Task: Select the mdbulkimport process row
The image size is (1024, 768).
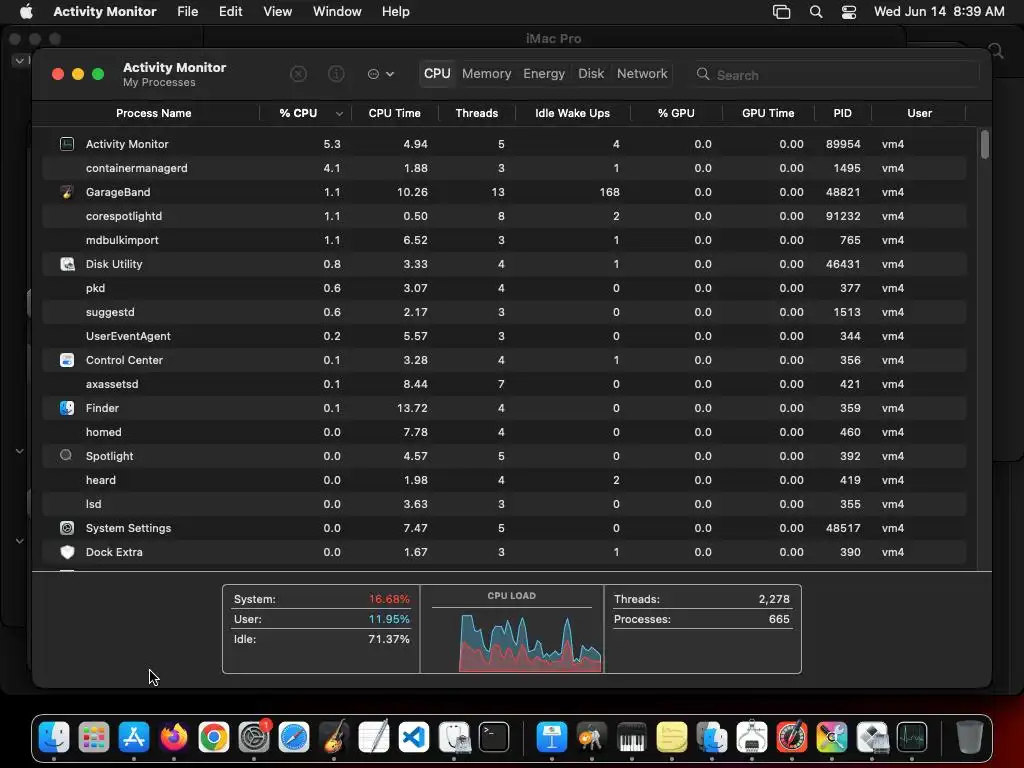Action: tap(504, 240)
